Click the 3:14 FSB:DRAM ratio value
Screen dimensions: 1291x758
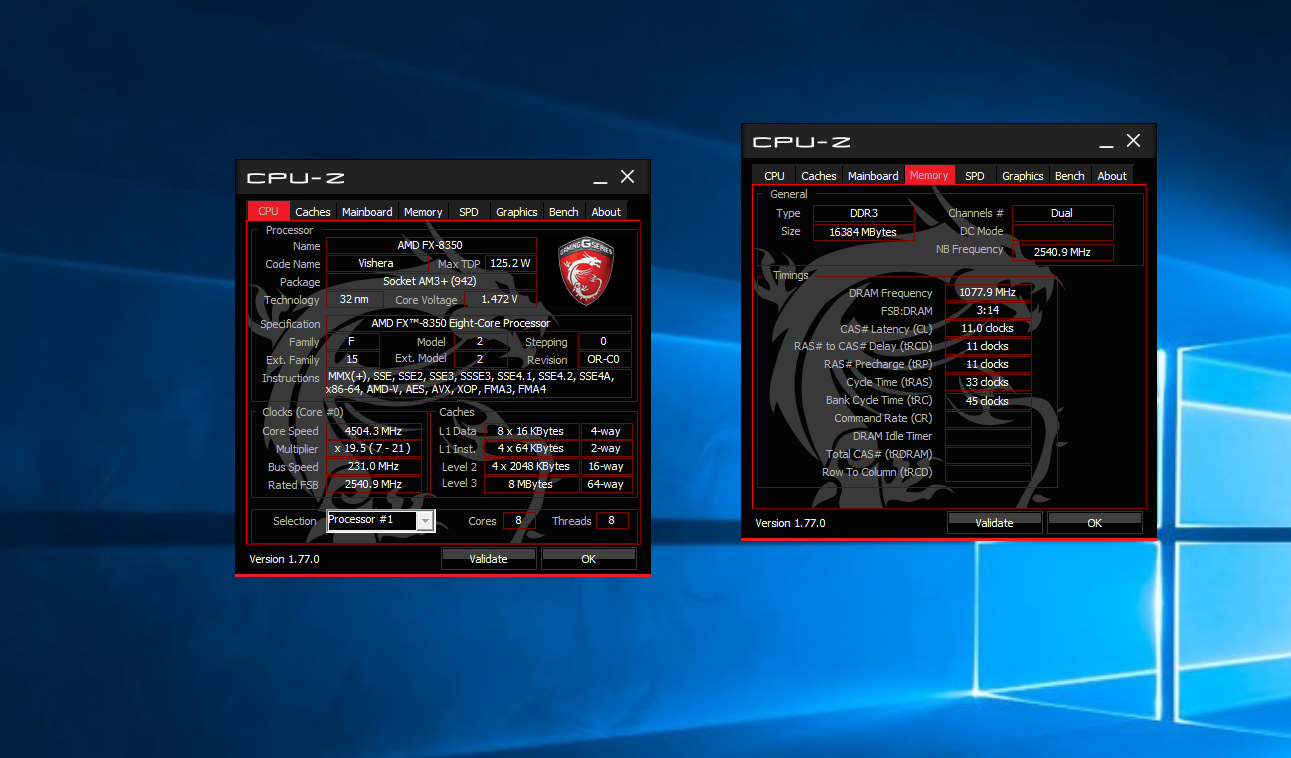click(x=988, y=311)
